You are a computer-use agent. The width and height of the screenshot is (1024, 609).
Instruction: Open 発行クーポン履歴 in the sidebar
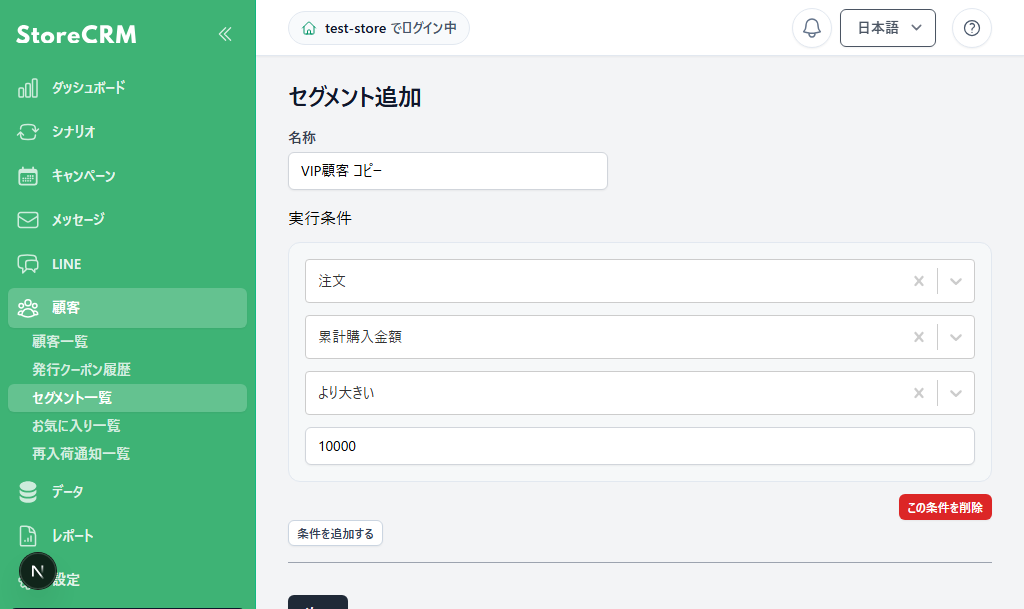coord(82,369)
